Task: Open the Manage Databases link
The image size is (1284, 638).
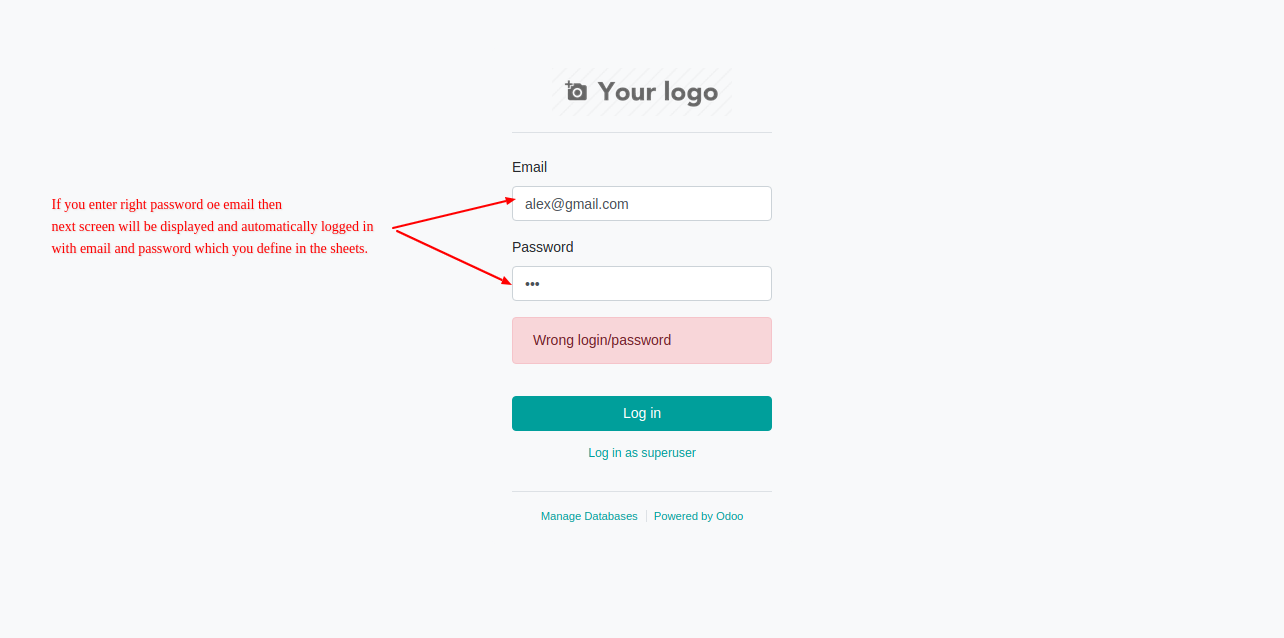Action: (589, 516)
